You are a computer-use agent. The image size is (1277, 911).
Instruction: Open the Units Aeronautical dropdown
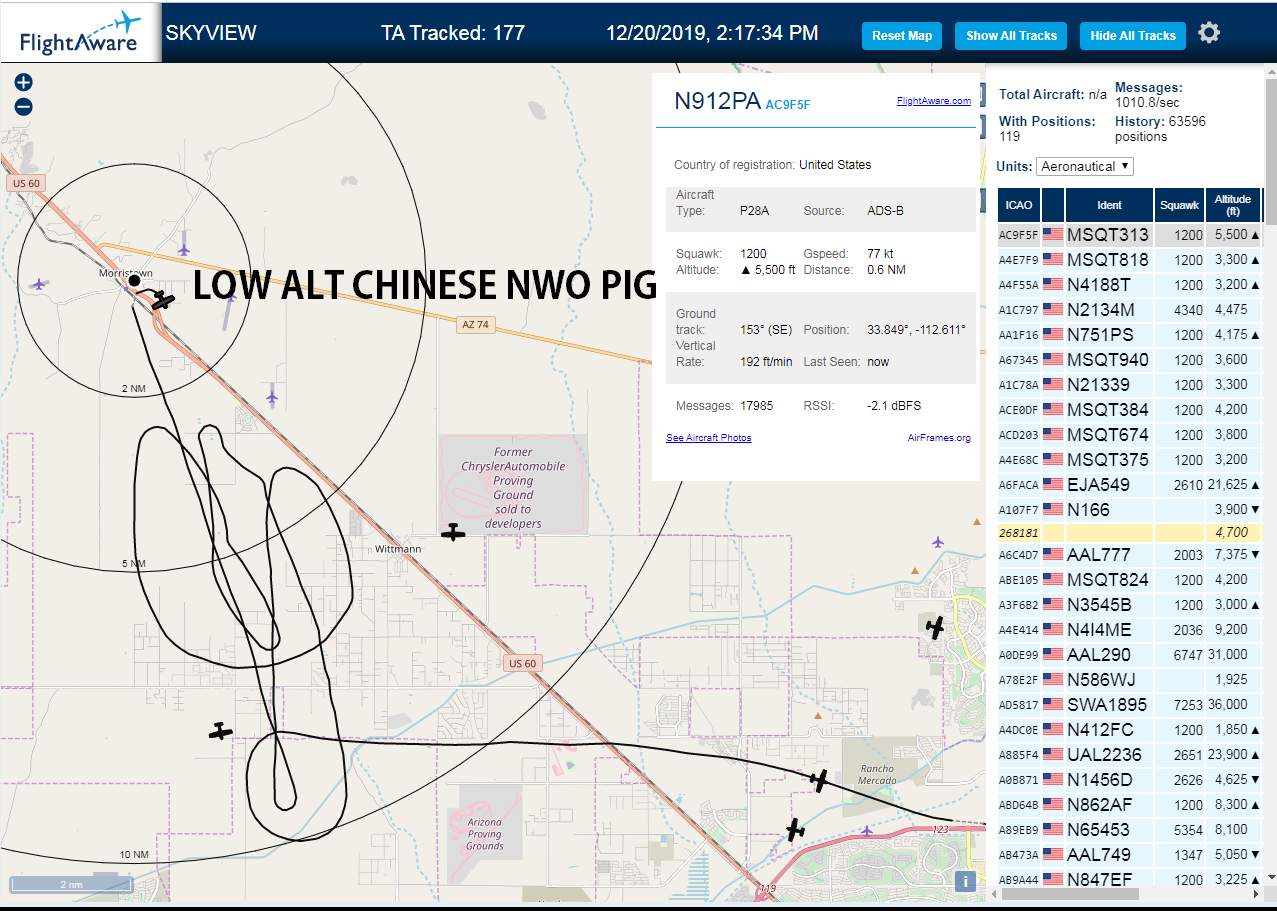1085,166
